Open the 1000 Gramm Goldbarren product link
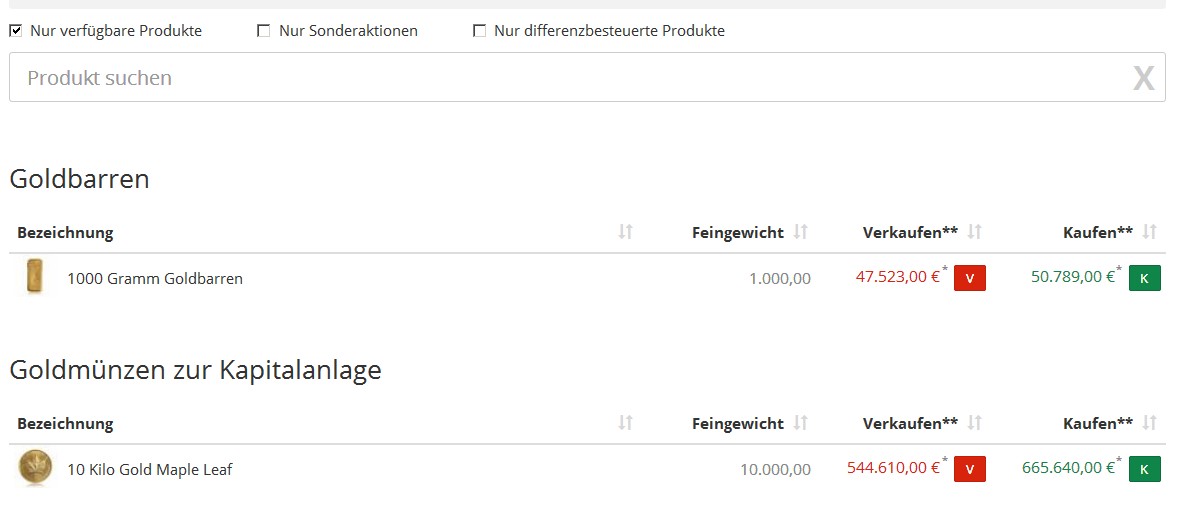This screenshot has height=507, width=1177. (x=155, y=279)
